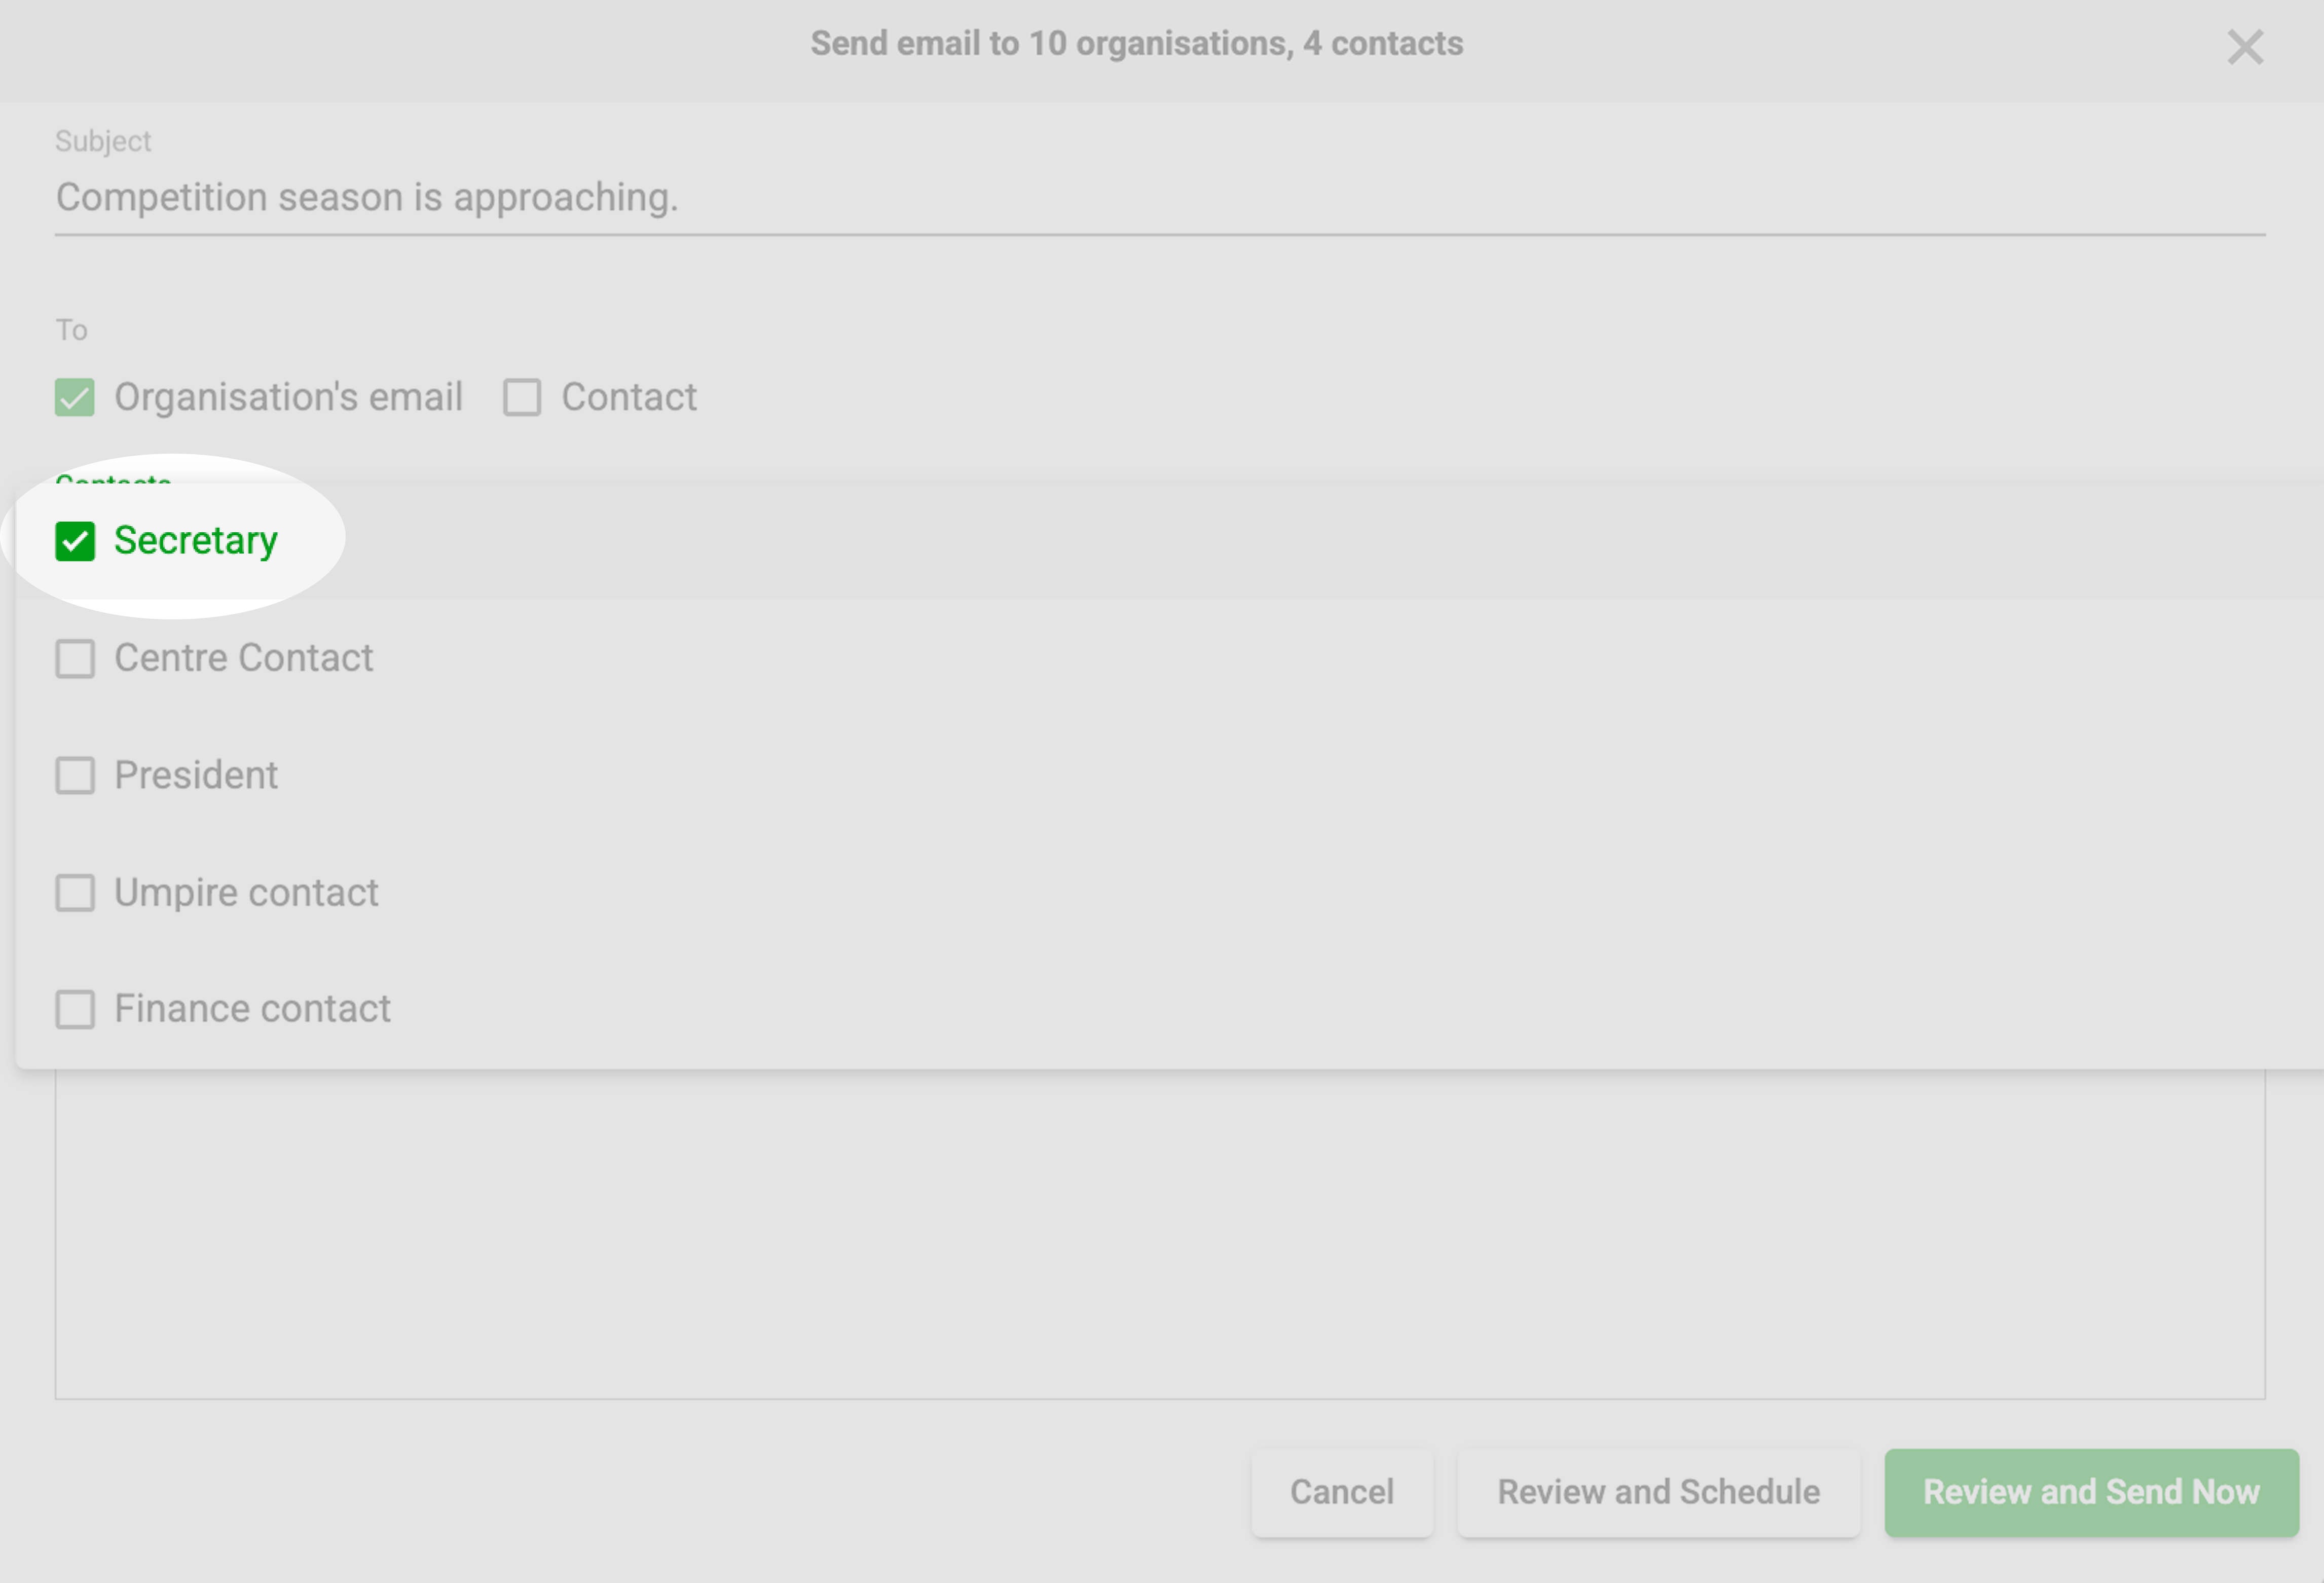This screenshot has width=2324, height=1583.
Task: Tick the President checkbox
Action: click(75, 775)
